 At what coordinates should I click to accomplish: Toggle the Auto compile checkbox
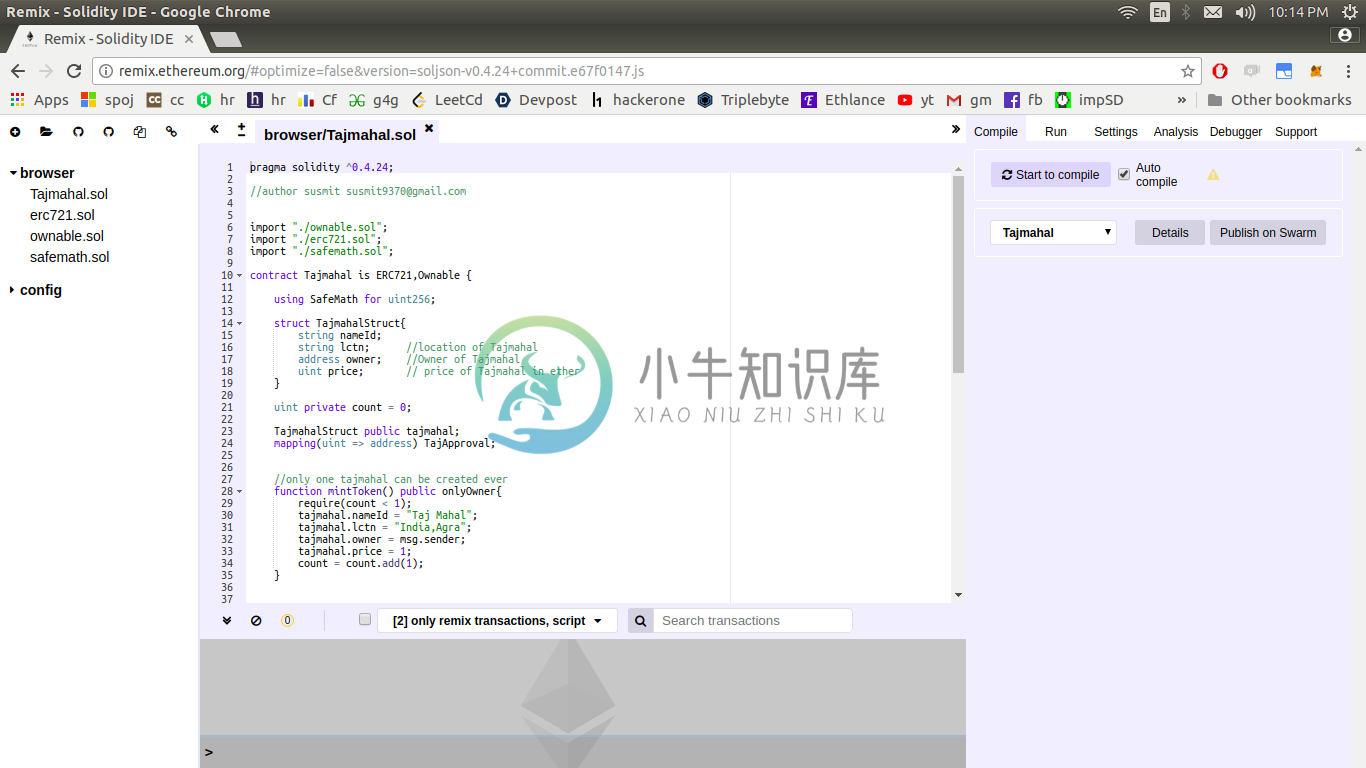pos(1124,174)
